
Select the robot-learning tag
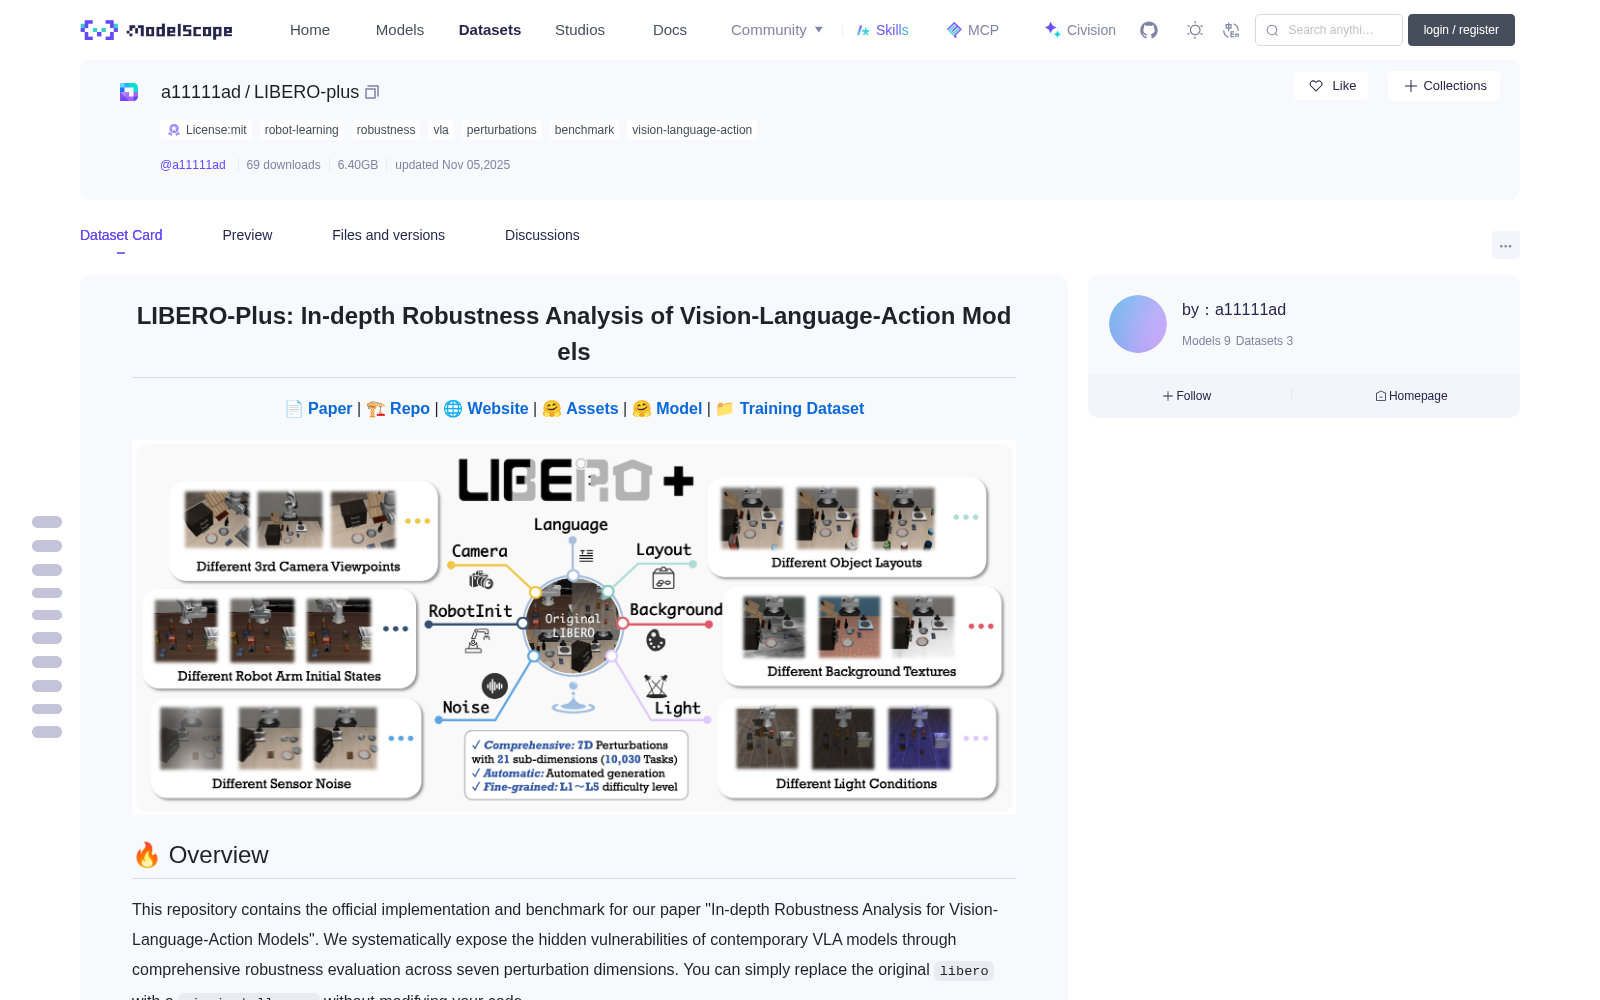(x=301, y=130)
